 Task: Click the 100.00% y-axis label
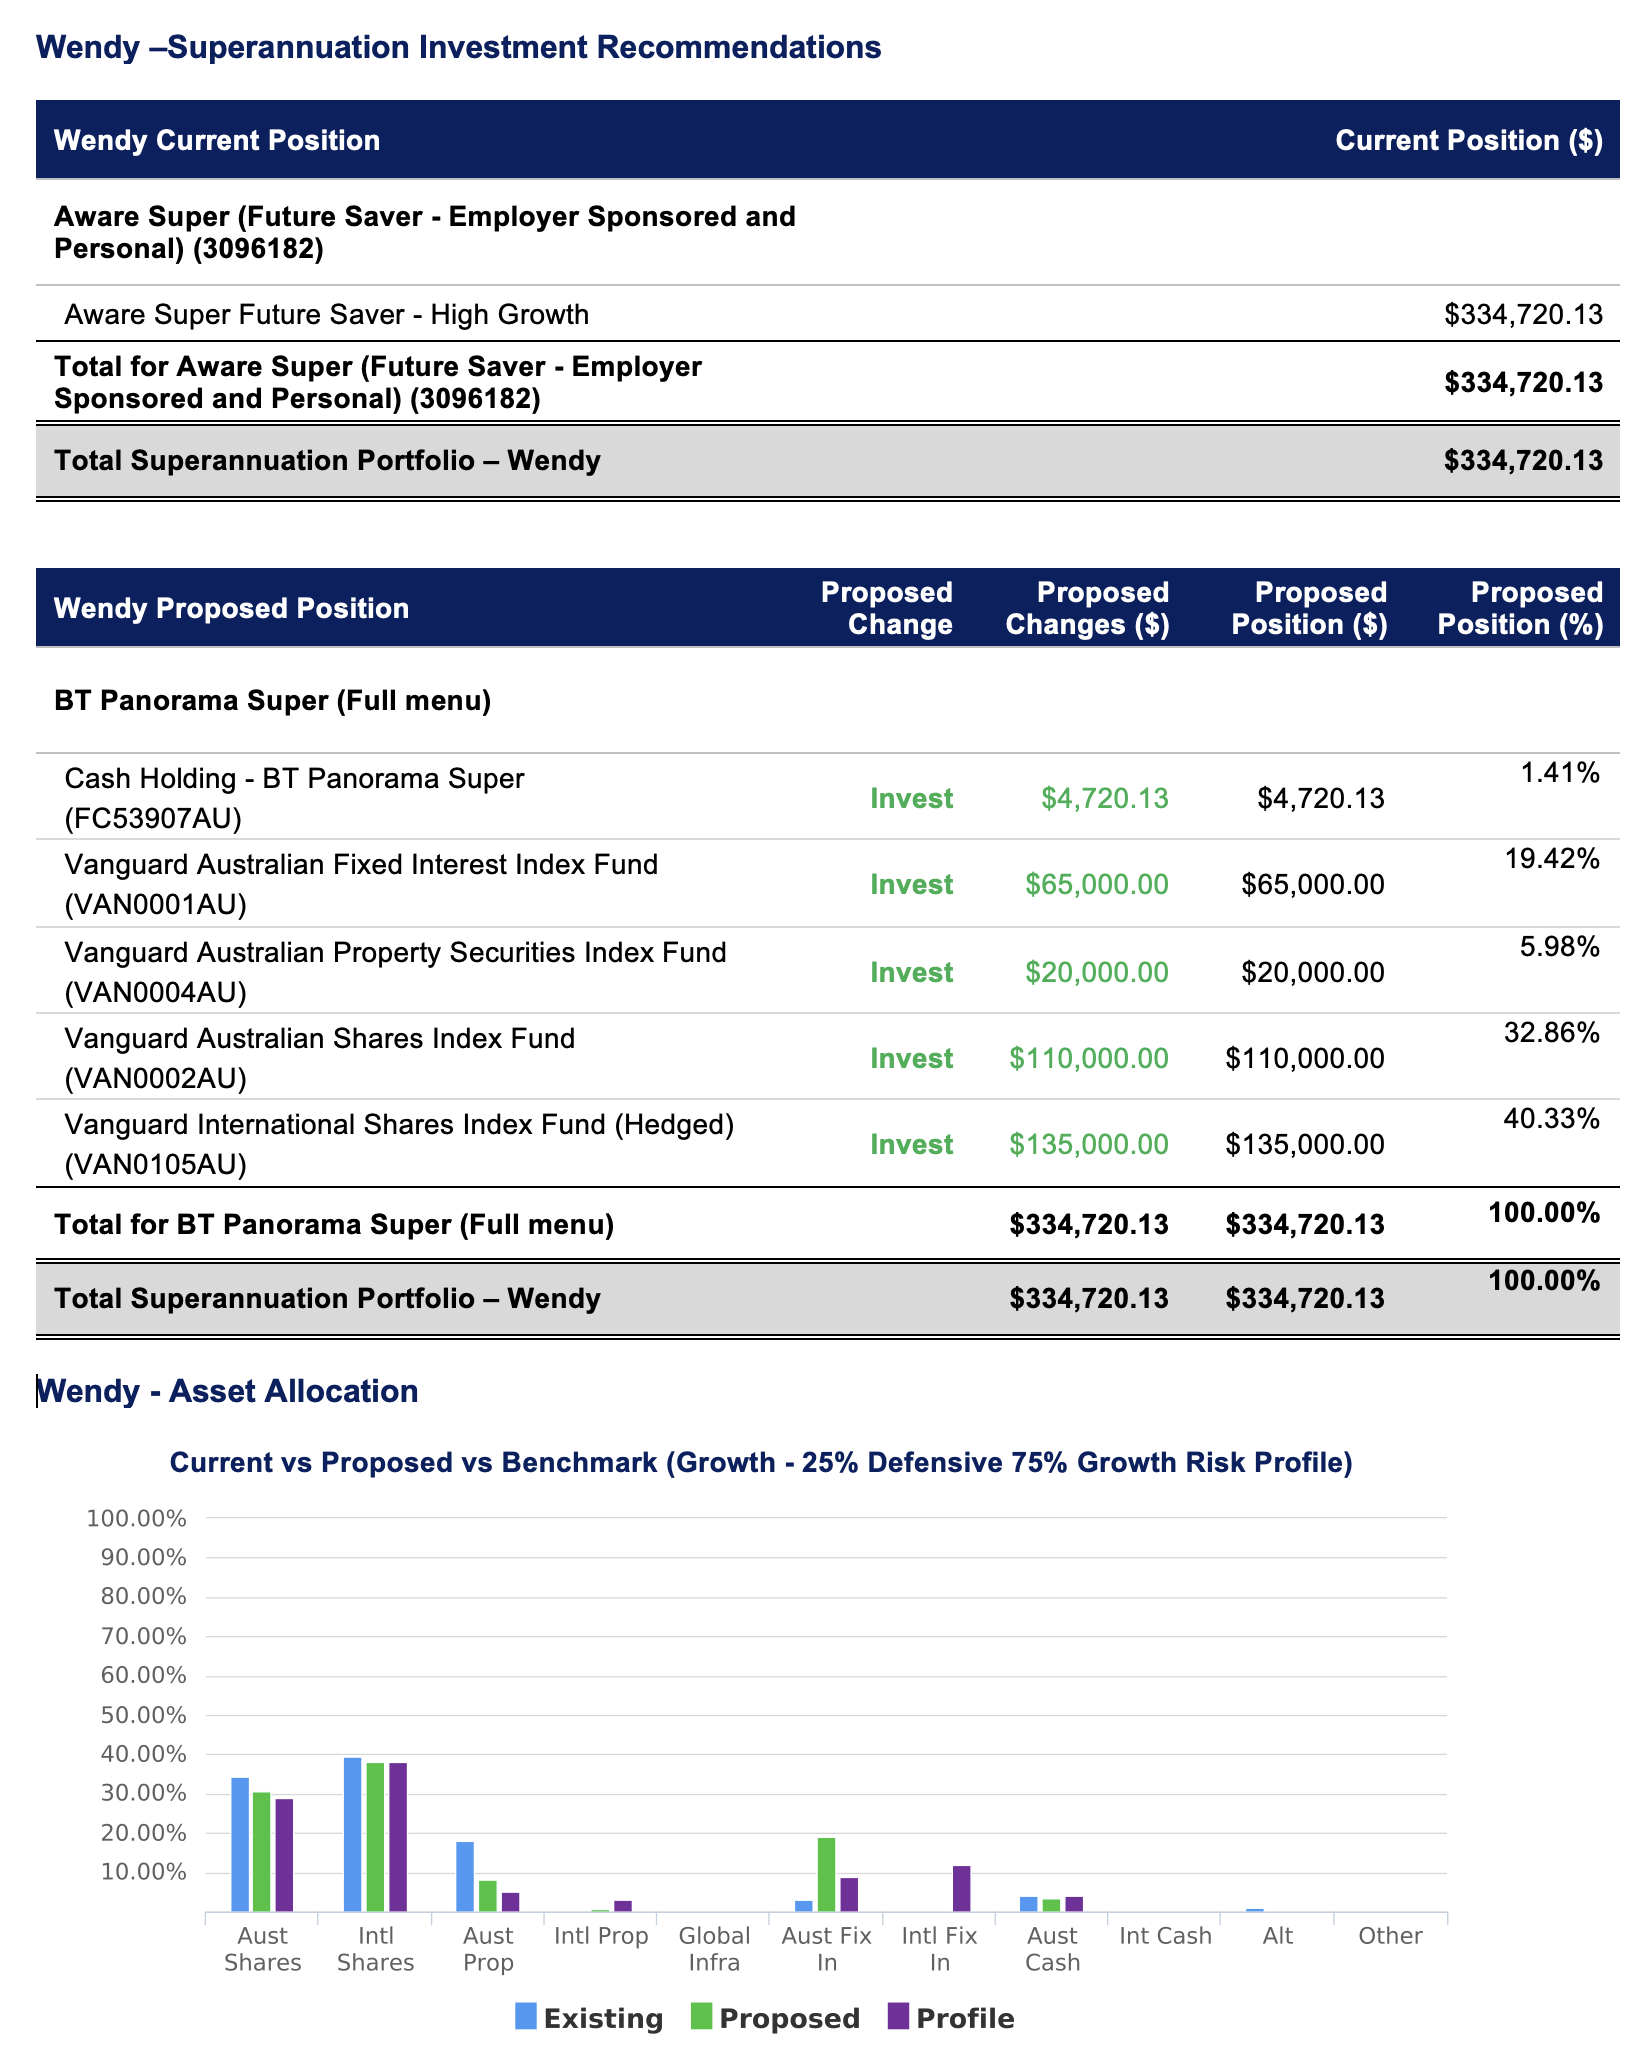(x=136, y=1519)
